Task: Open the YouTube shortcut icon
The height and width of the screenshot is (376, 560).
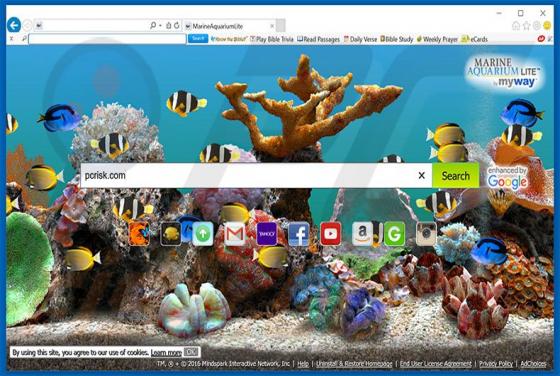Action: tap(330, 234)
